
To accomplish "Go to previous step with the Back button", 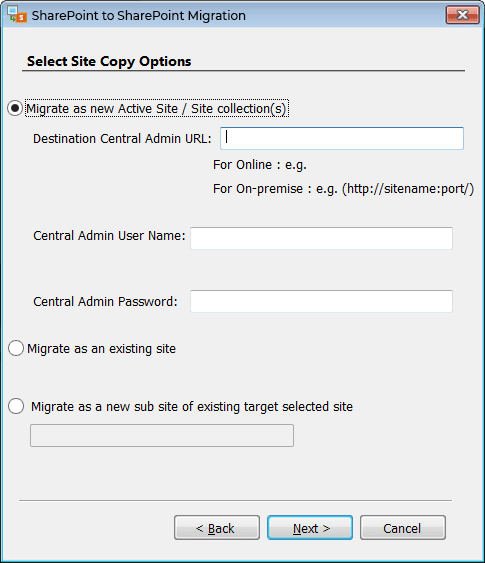I will pyautogui.click(x=217, y=528).
